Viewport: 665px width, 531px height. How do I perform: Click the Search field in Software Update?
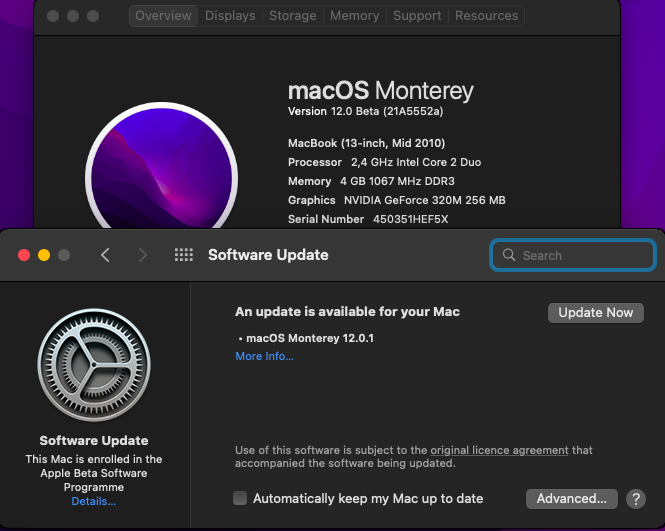coord(573,255)
